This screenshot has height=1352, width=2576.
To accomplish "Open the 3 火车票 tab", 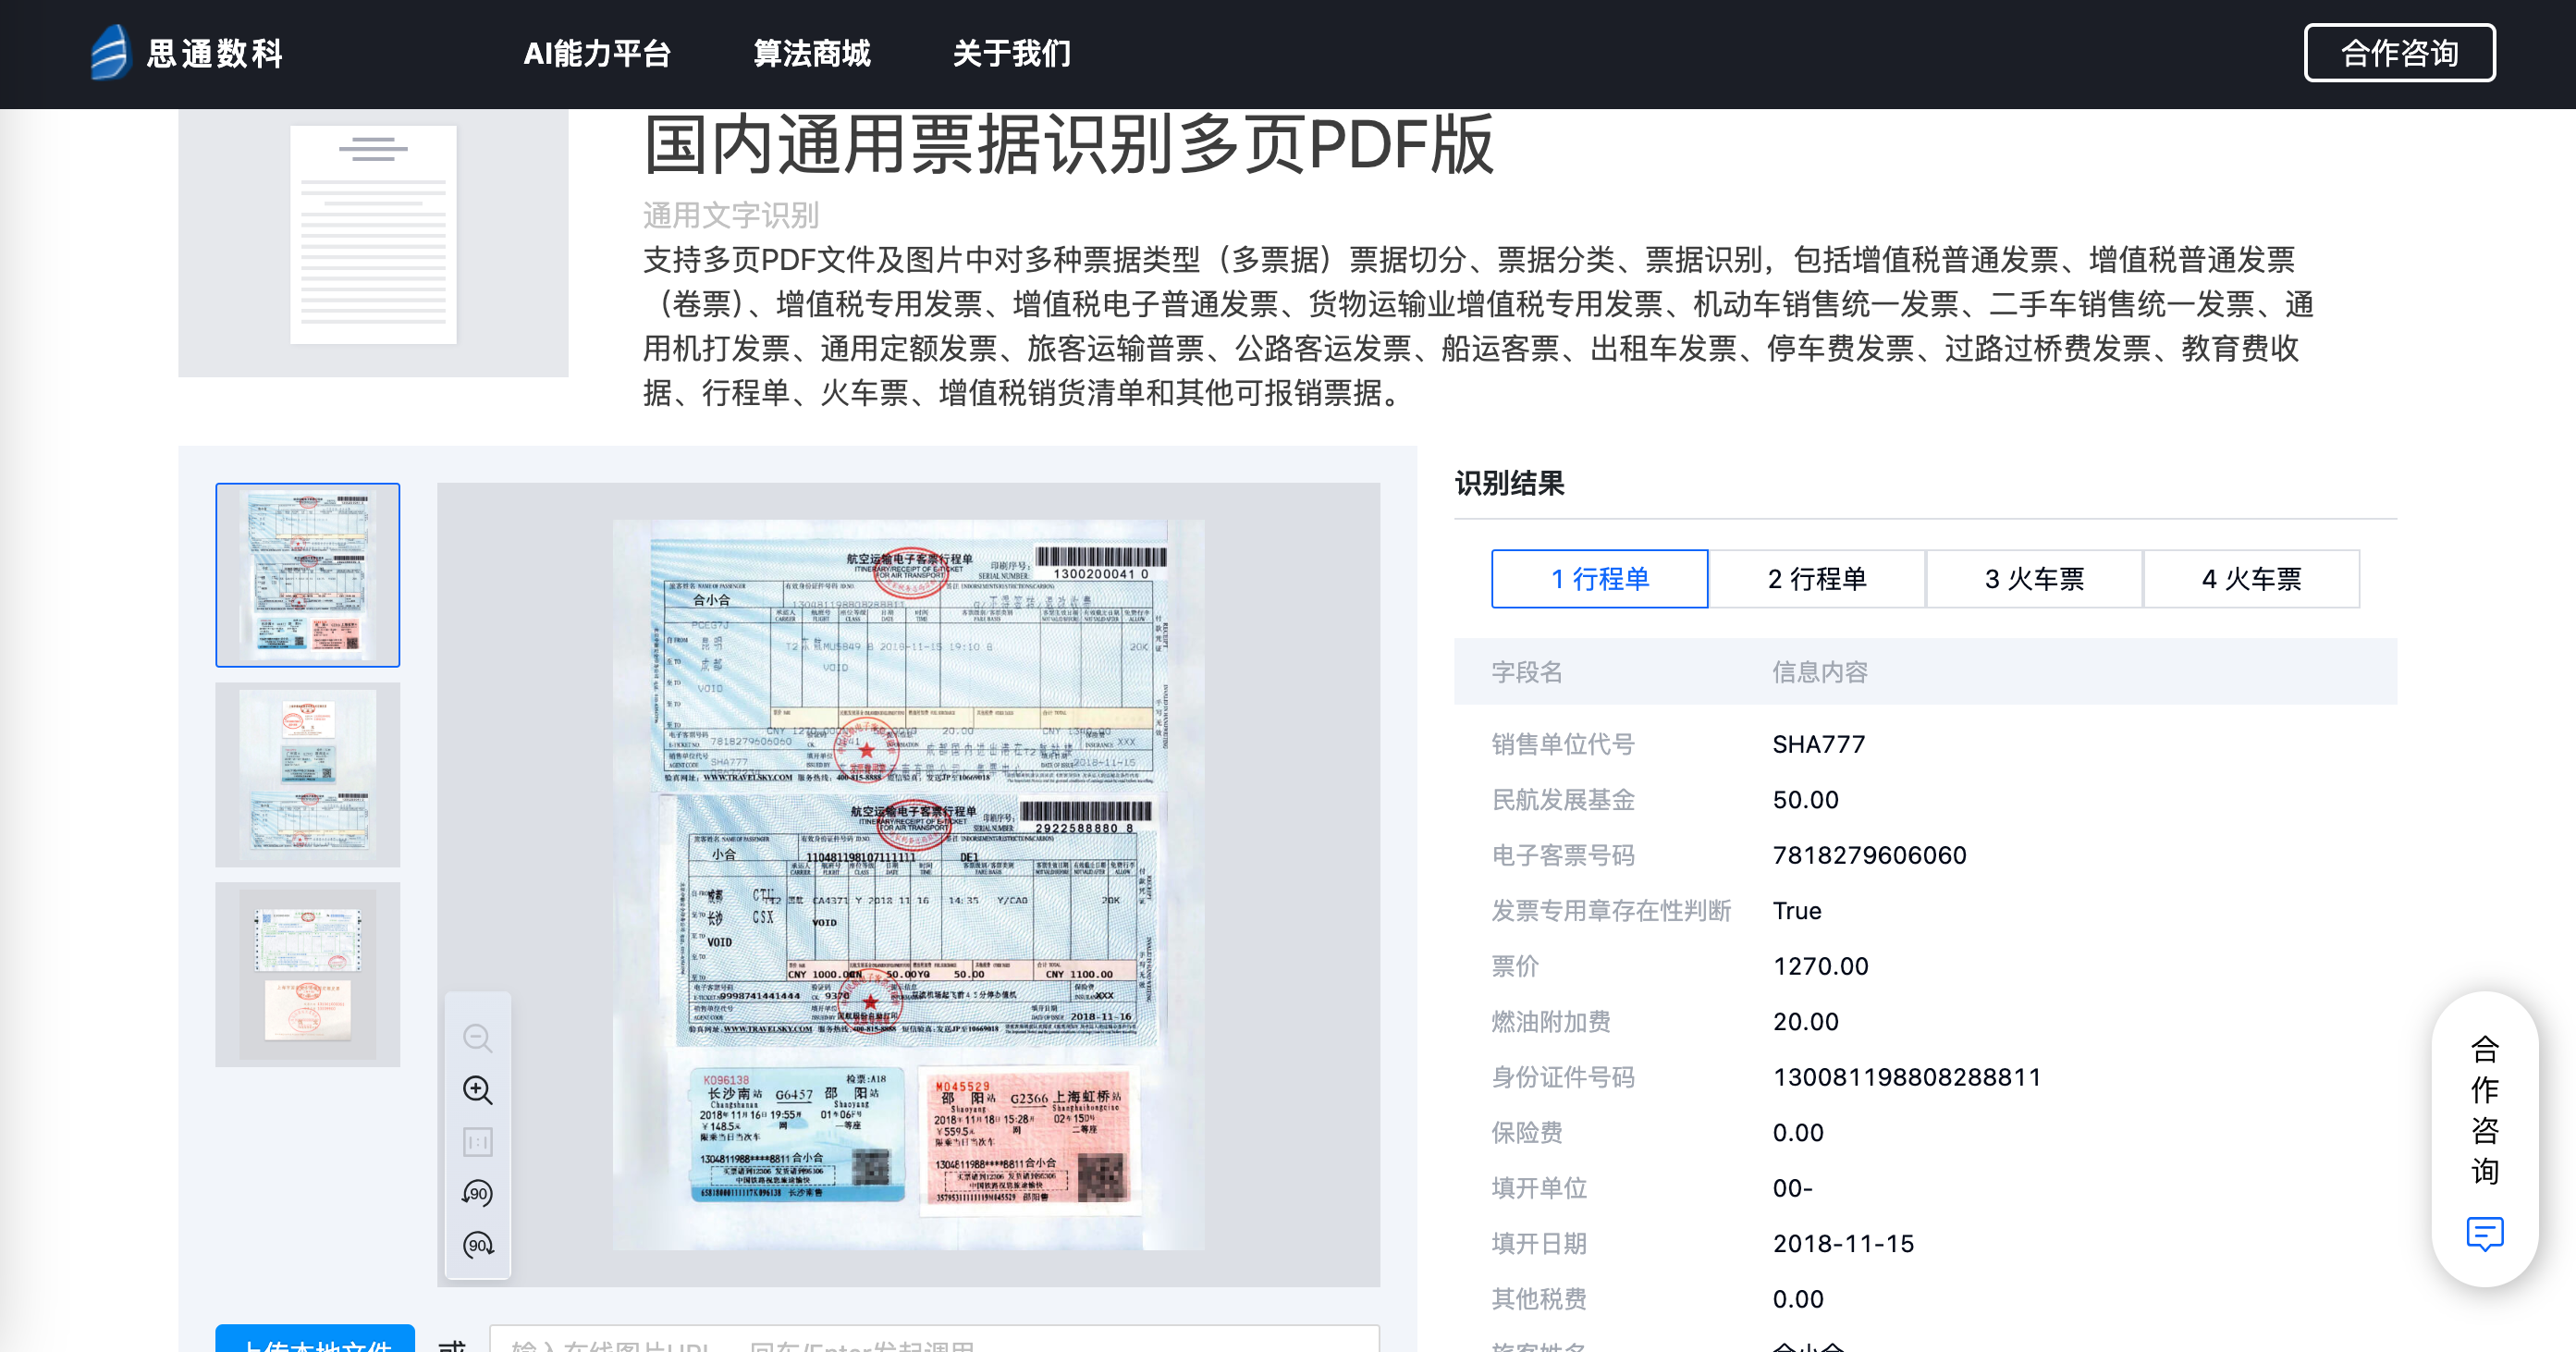I will click(2033, 579).
